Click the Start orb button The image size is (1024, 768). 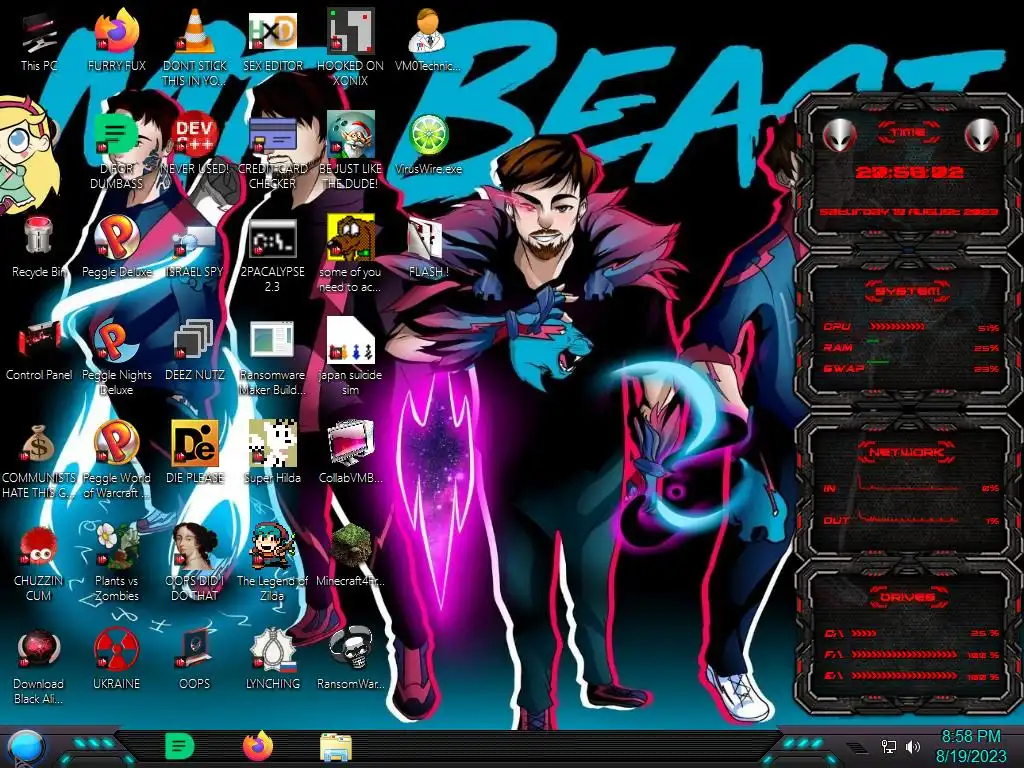26,748
